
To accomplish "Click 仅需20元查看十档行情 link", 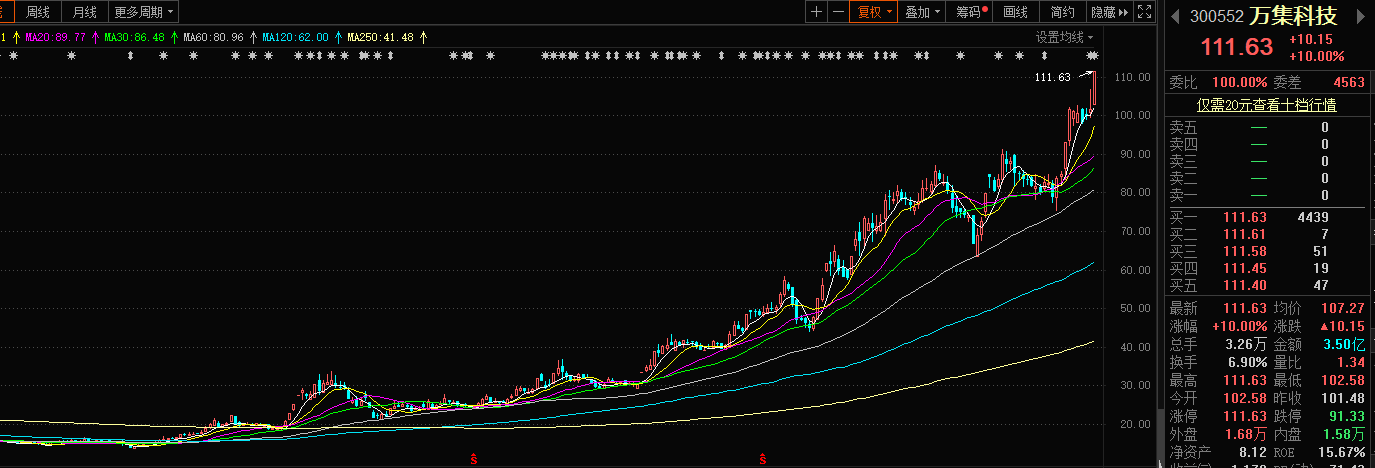I will 1267,104.
